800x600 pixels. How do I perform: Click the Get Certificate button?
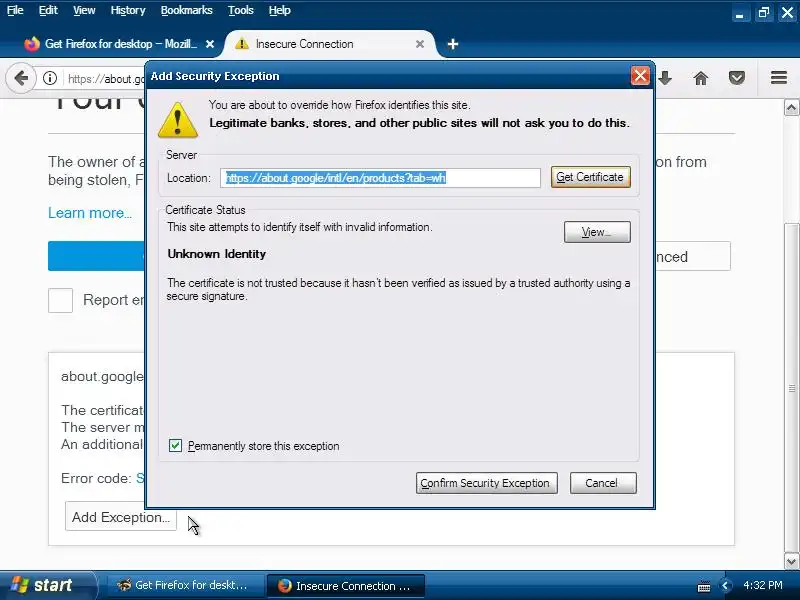(590, 177)
